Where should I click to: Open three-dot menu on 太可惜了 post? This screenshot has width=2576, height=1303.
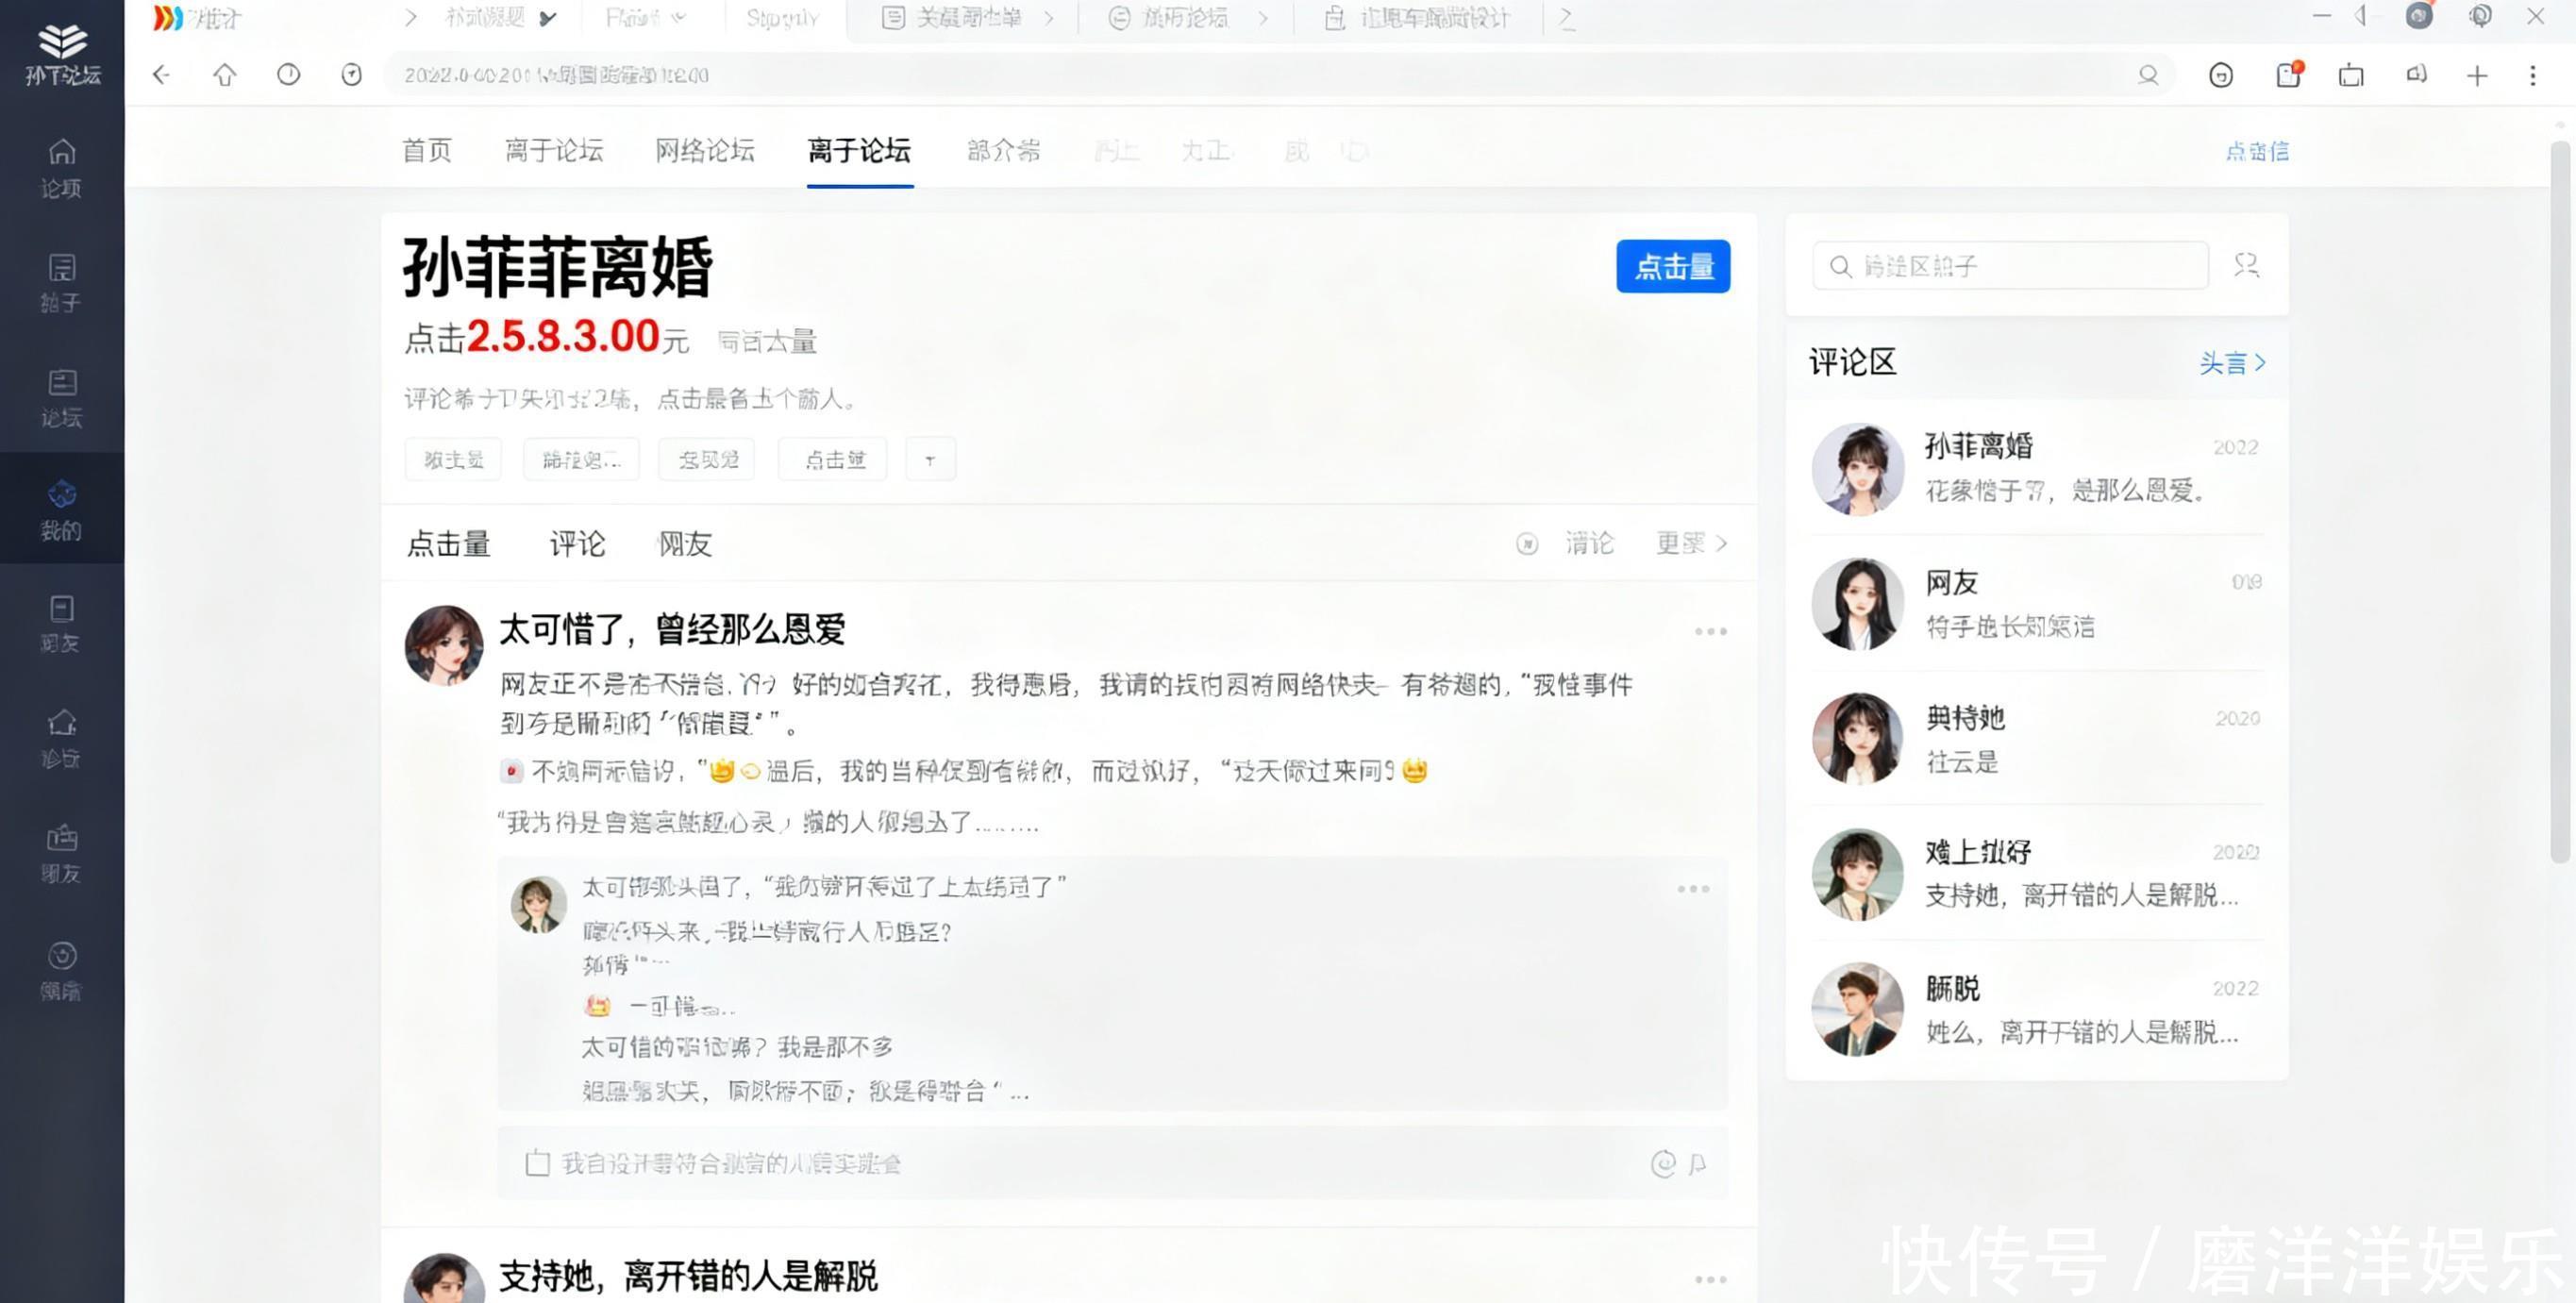tap(1710, 632)
